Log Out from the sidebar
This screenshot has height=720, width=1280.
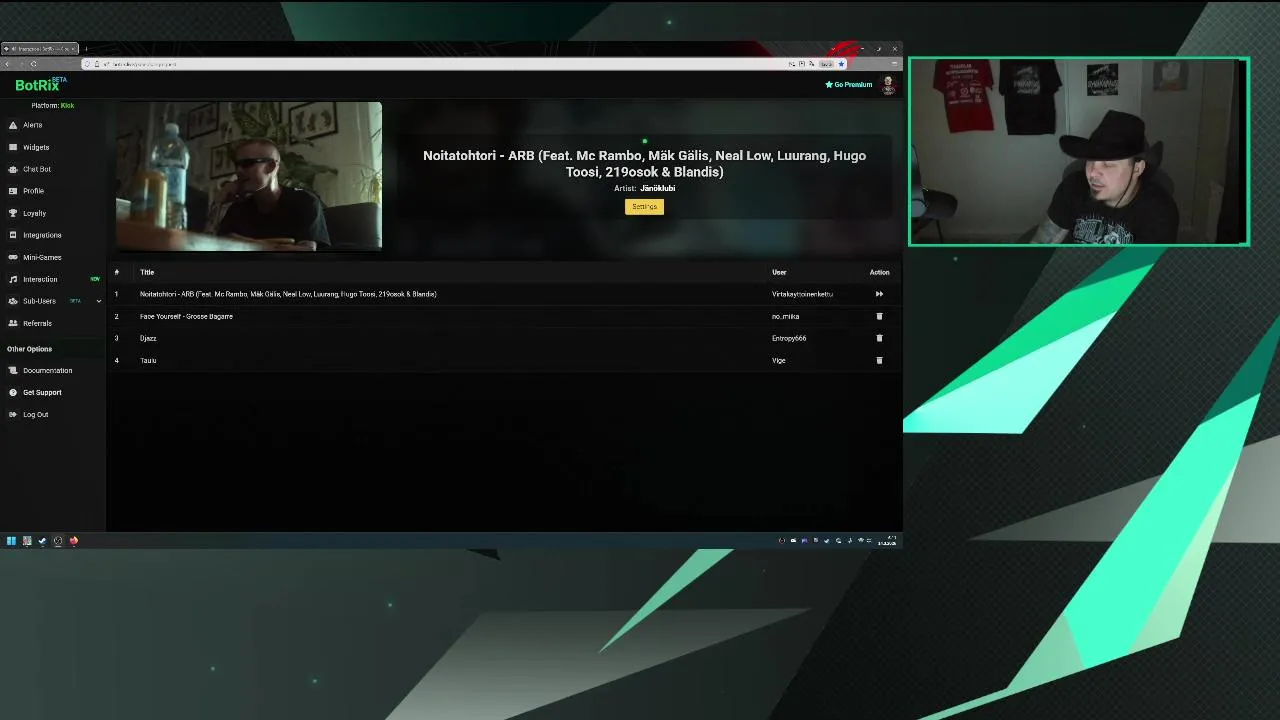[x=36, y=414]
